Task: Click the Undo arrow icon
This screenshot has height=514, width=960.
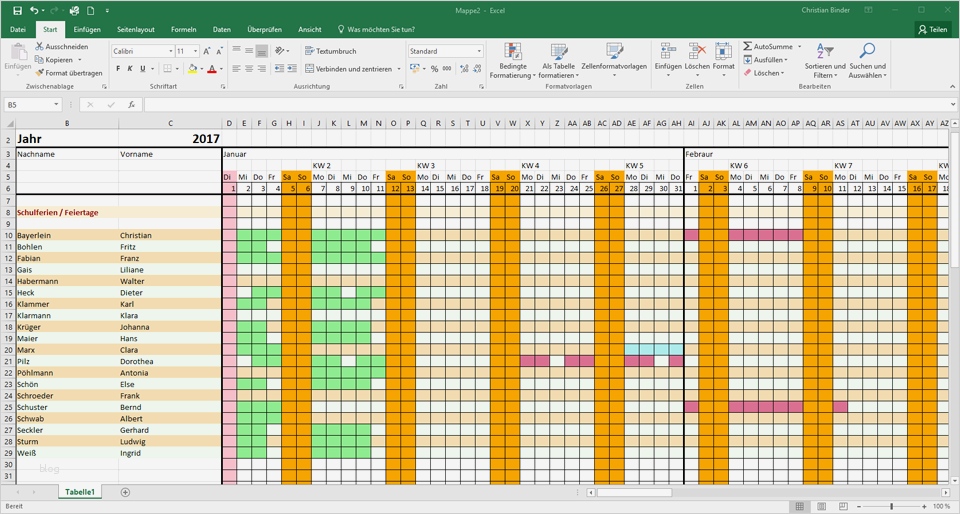Action: coord(34,10)
